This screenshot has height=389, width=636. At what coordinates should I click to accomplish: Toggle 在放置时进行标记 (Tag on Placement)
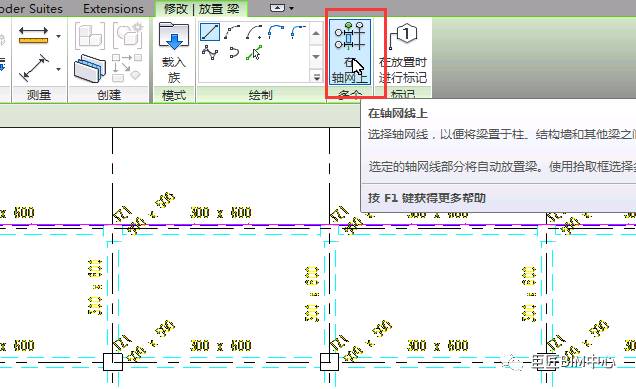click(x=403, y=52)
